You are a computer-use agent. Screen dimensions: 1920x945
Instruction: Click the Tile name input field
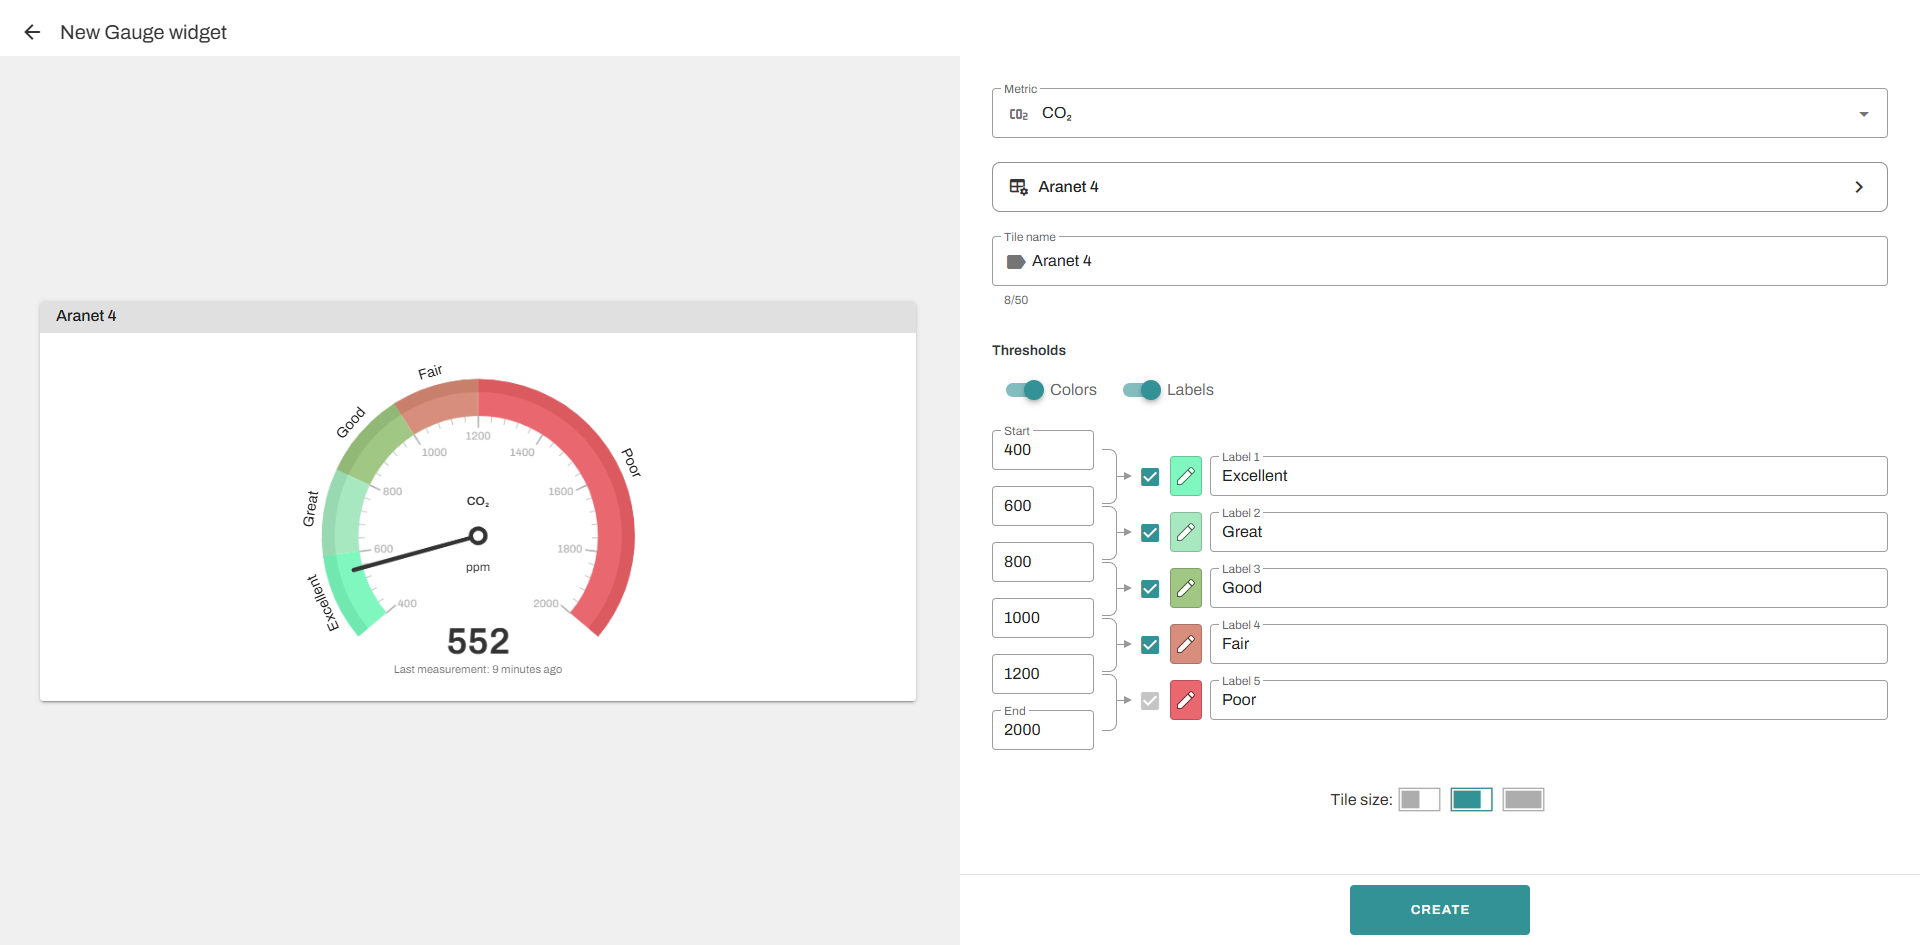[1450, 261]
